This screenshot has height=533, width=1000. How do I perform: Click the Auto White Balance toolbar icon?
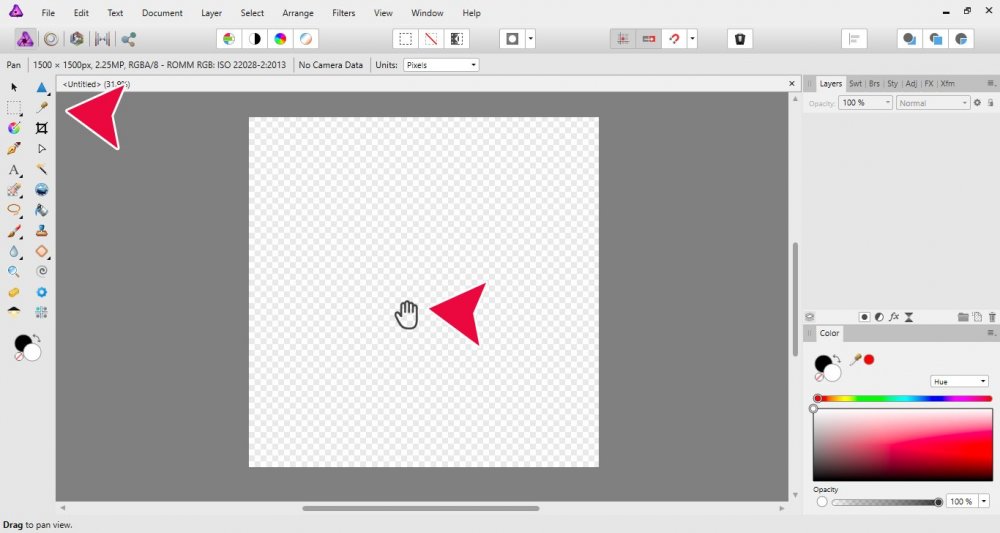(x=306, y=39)
